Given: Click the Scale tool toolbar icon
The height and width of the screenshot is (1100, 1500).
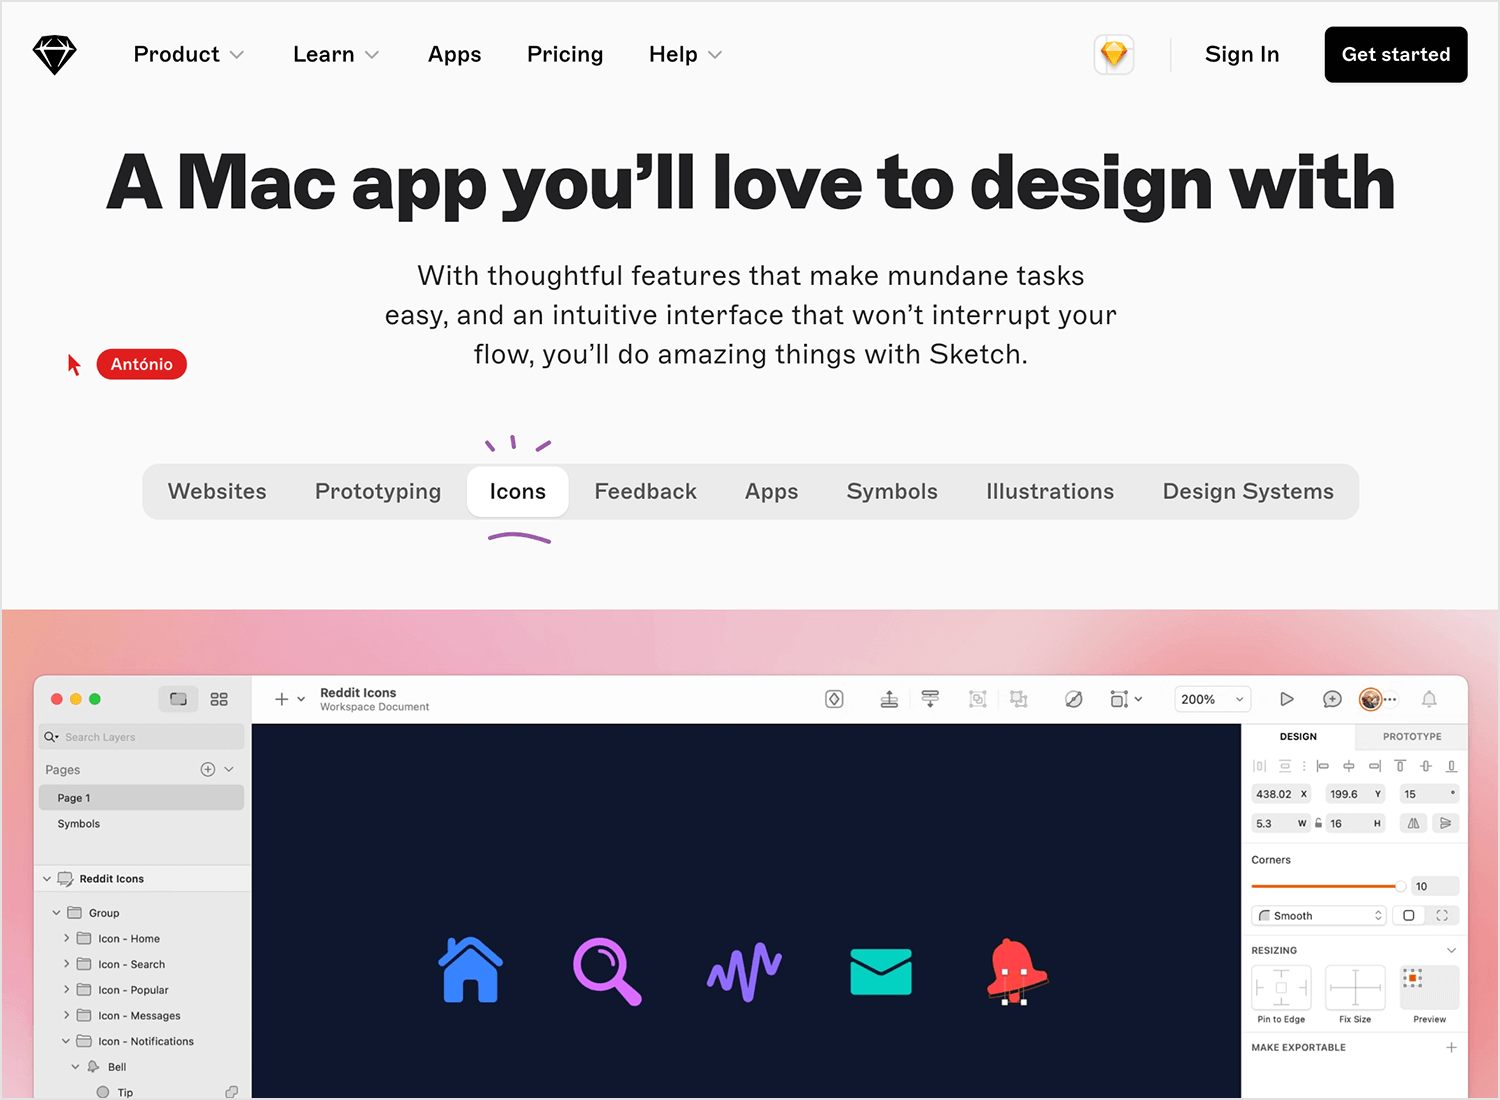Looking at the screenshot, I should pos(1119,699).
